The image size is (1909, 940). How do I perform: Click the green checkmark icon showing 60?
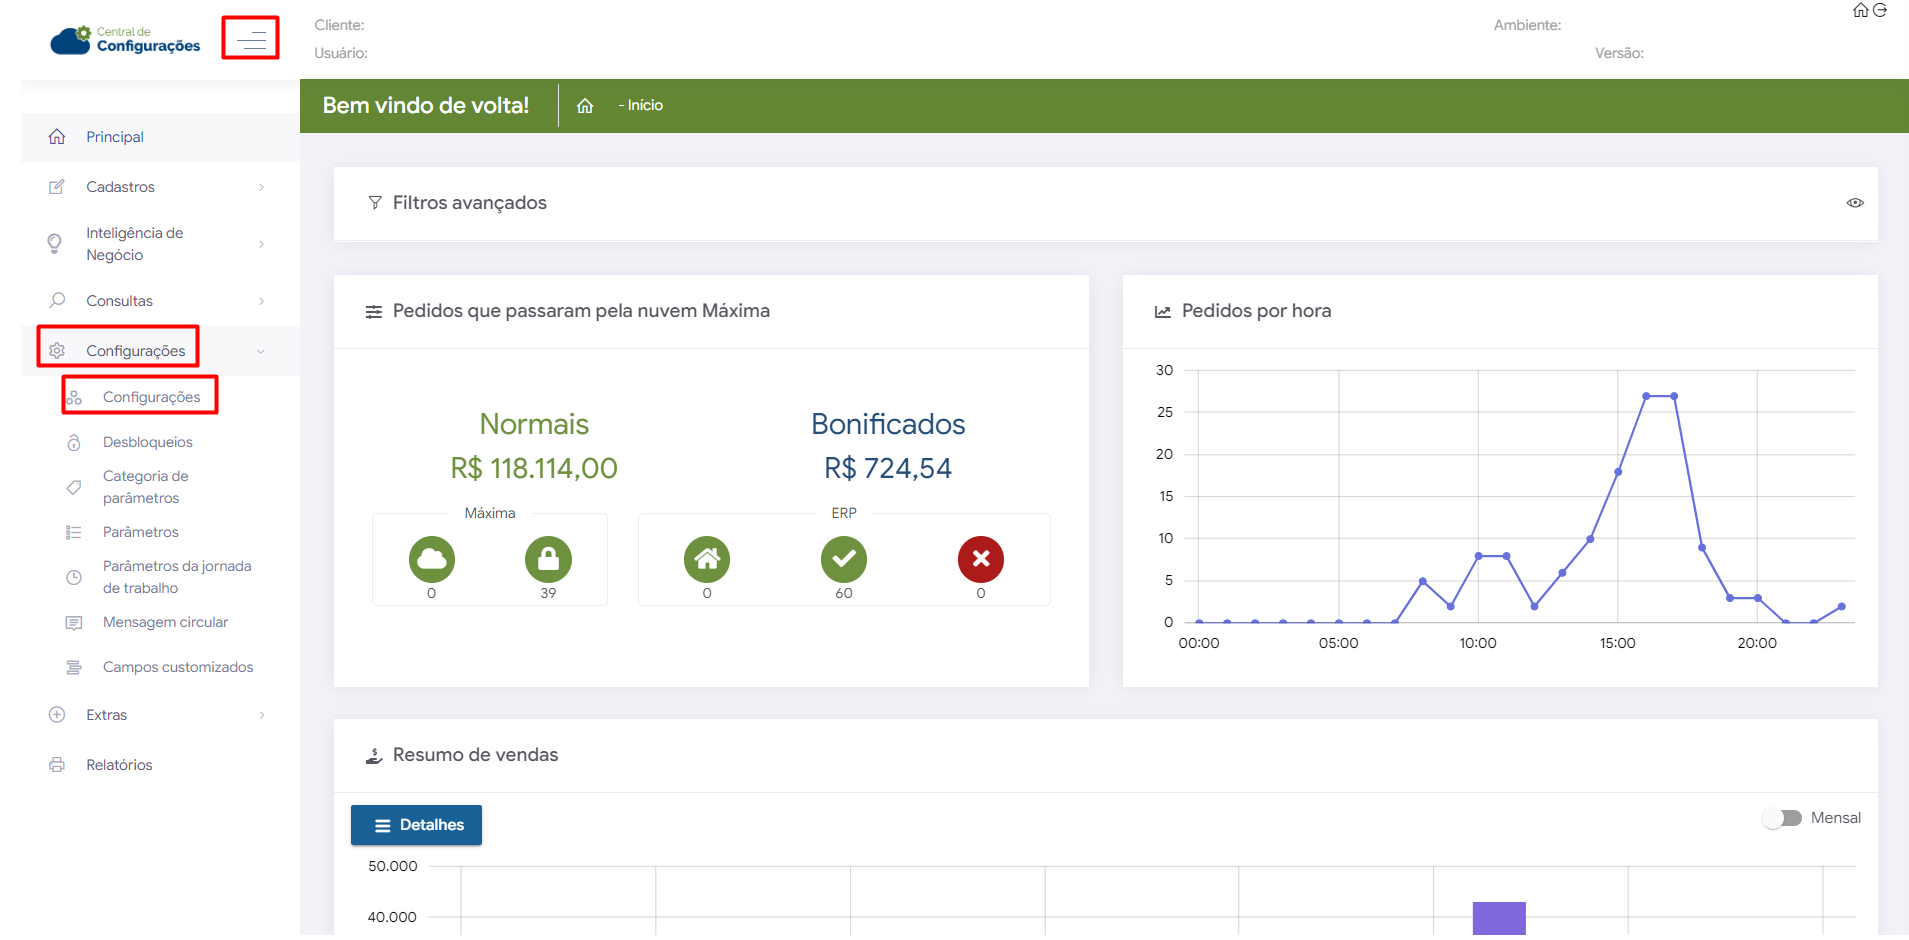[843, 559]
